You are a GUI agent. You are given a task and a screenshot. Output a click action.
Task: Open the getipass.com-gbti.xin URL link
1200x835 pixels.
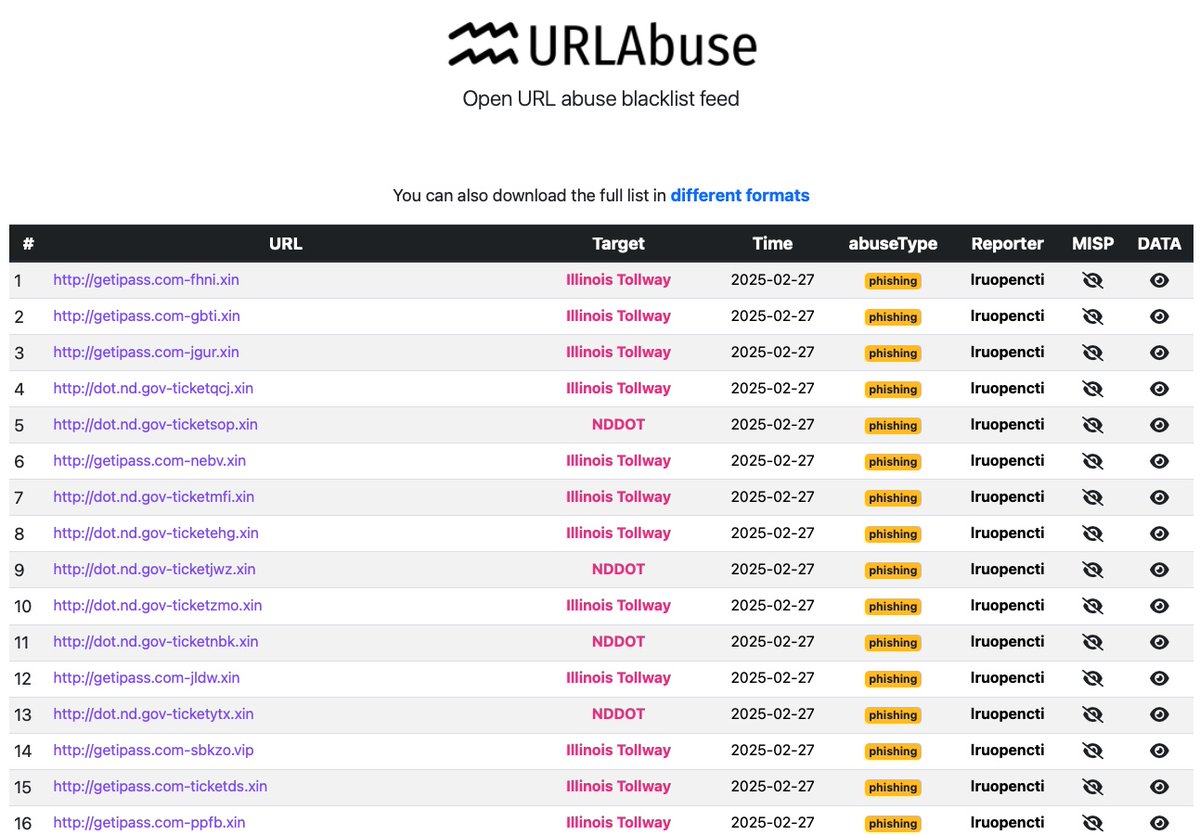coord(146,316)
